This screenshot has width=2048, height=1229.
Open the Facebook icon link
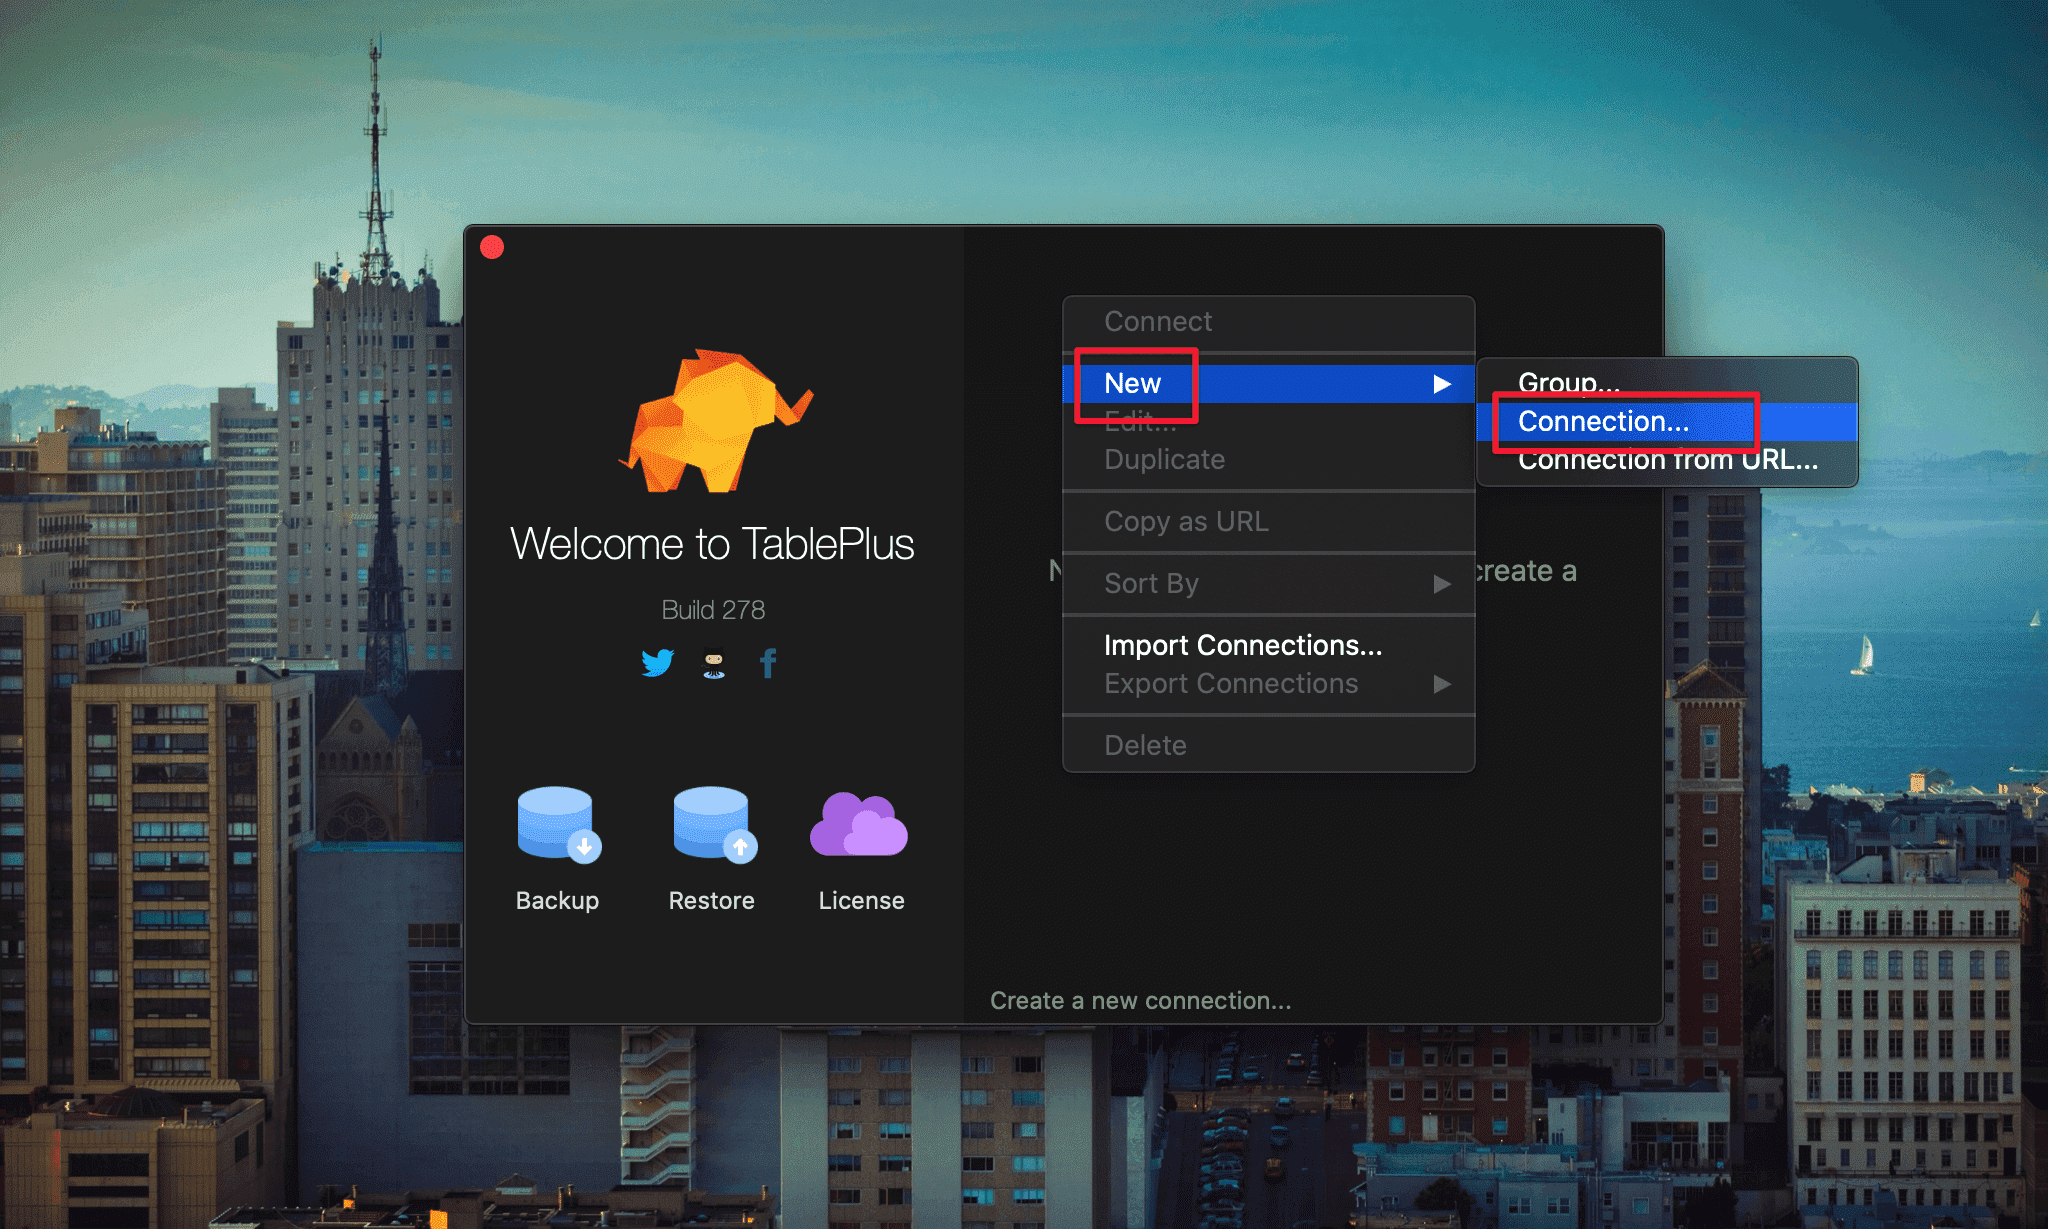(768, 663)
